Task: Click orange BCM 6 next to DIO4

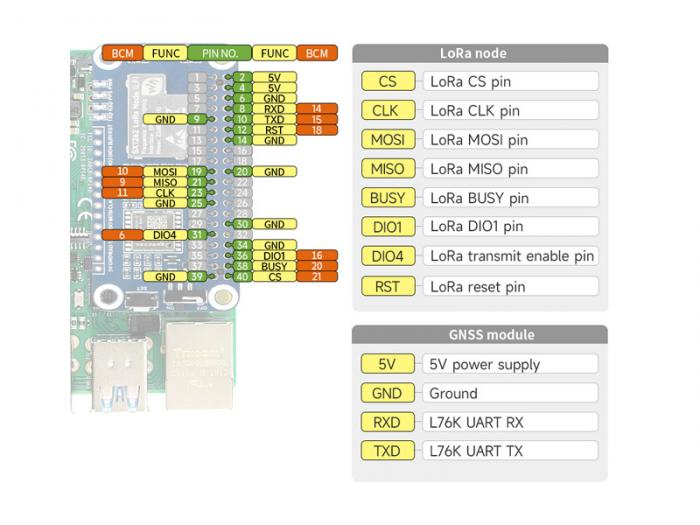Action: pyautogui.click(x=122, y=235)
